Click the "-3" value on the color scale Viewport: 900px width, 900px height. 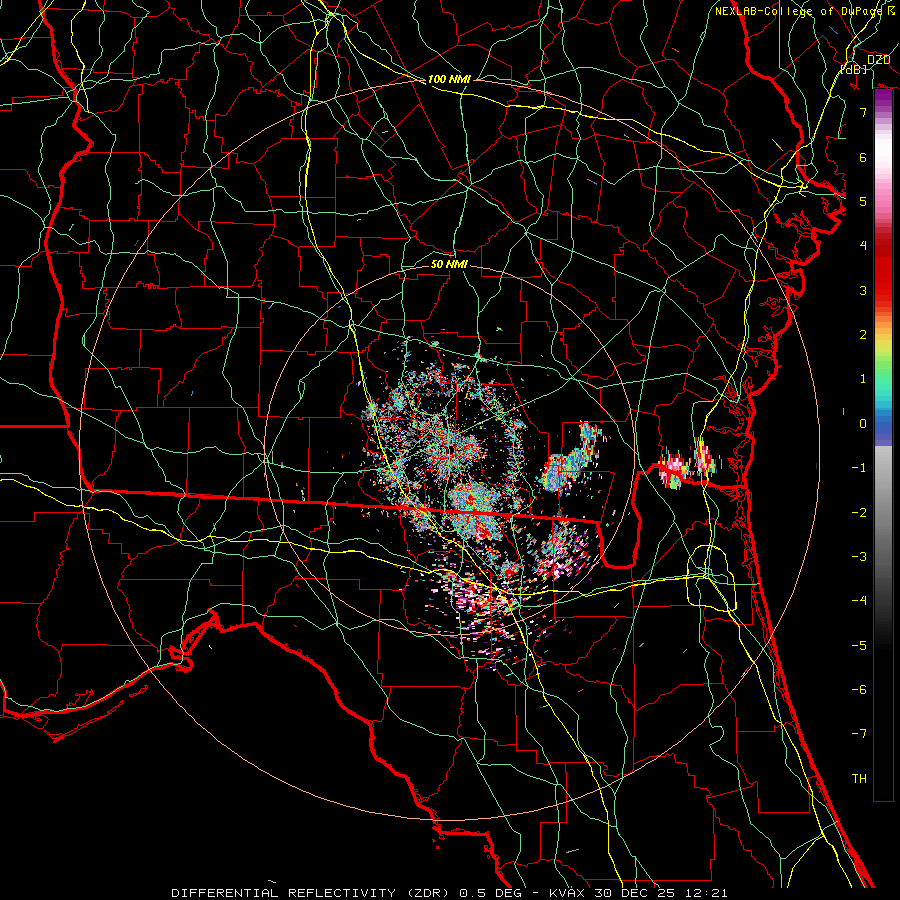[x=859, y=557]
